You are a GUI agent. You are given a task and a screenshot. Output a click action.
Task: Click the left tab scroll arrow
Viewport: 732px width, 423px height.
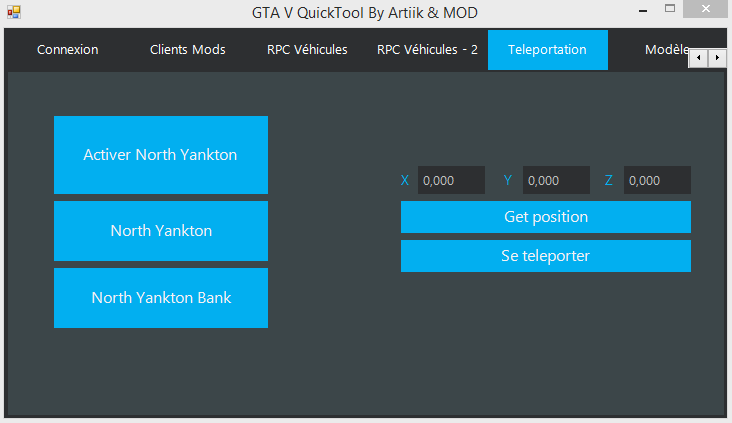(698, 58)
